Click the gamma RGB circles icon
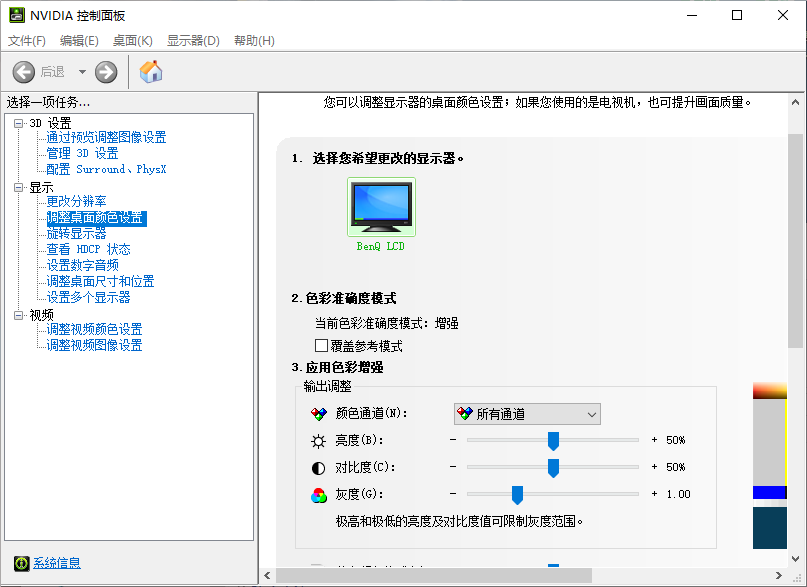The image size is (807, 587). [319, 495]
